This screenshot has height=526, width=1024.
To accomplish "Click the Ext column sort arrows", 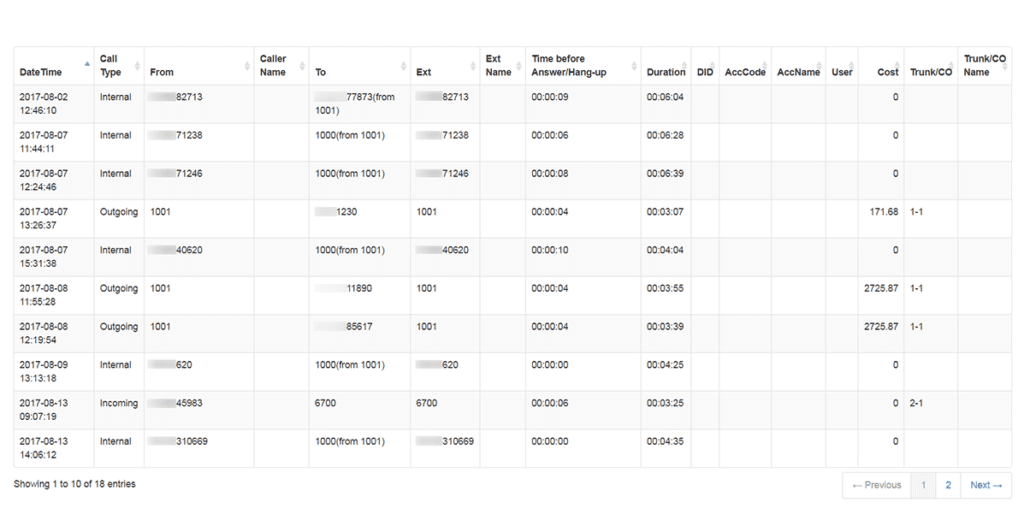I will point(472,66).
